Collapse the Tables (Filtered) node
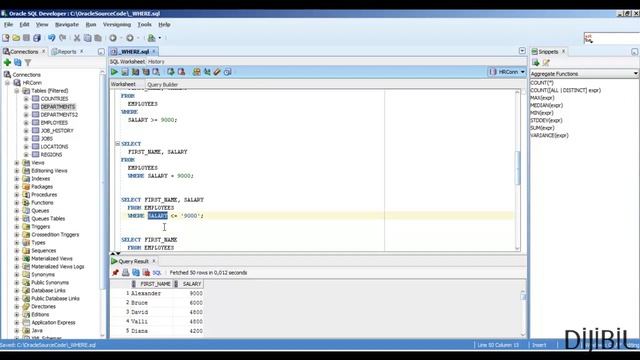The height and width of the screenshot is (360, 640). point(17,91)
